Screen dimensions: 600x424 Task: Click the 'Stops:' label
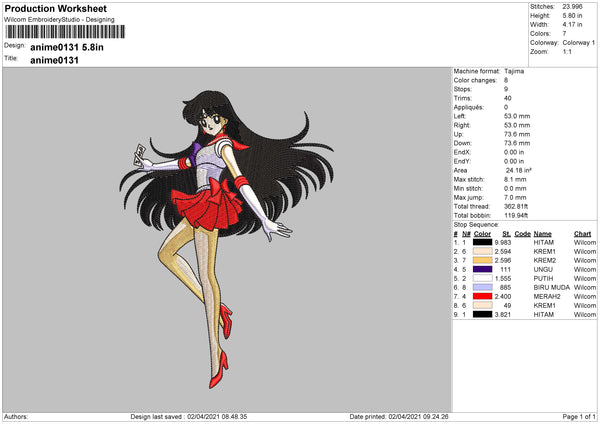[x=463, y=89]
